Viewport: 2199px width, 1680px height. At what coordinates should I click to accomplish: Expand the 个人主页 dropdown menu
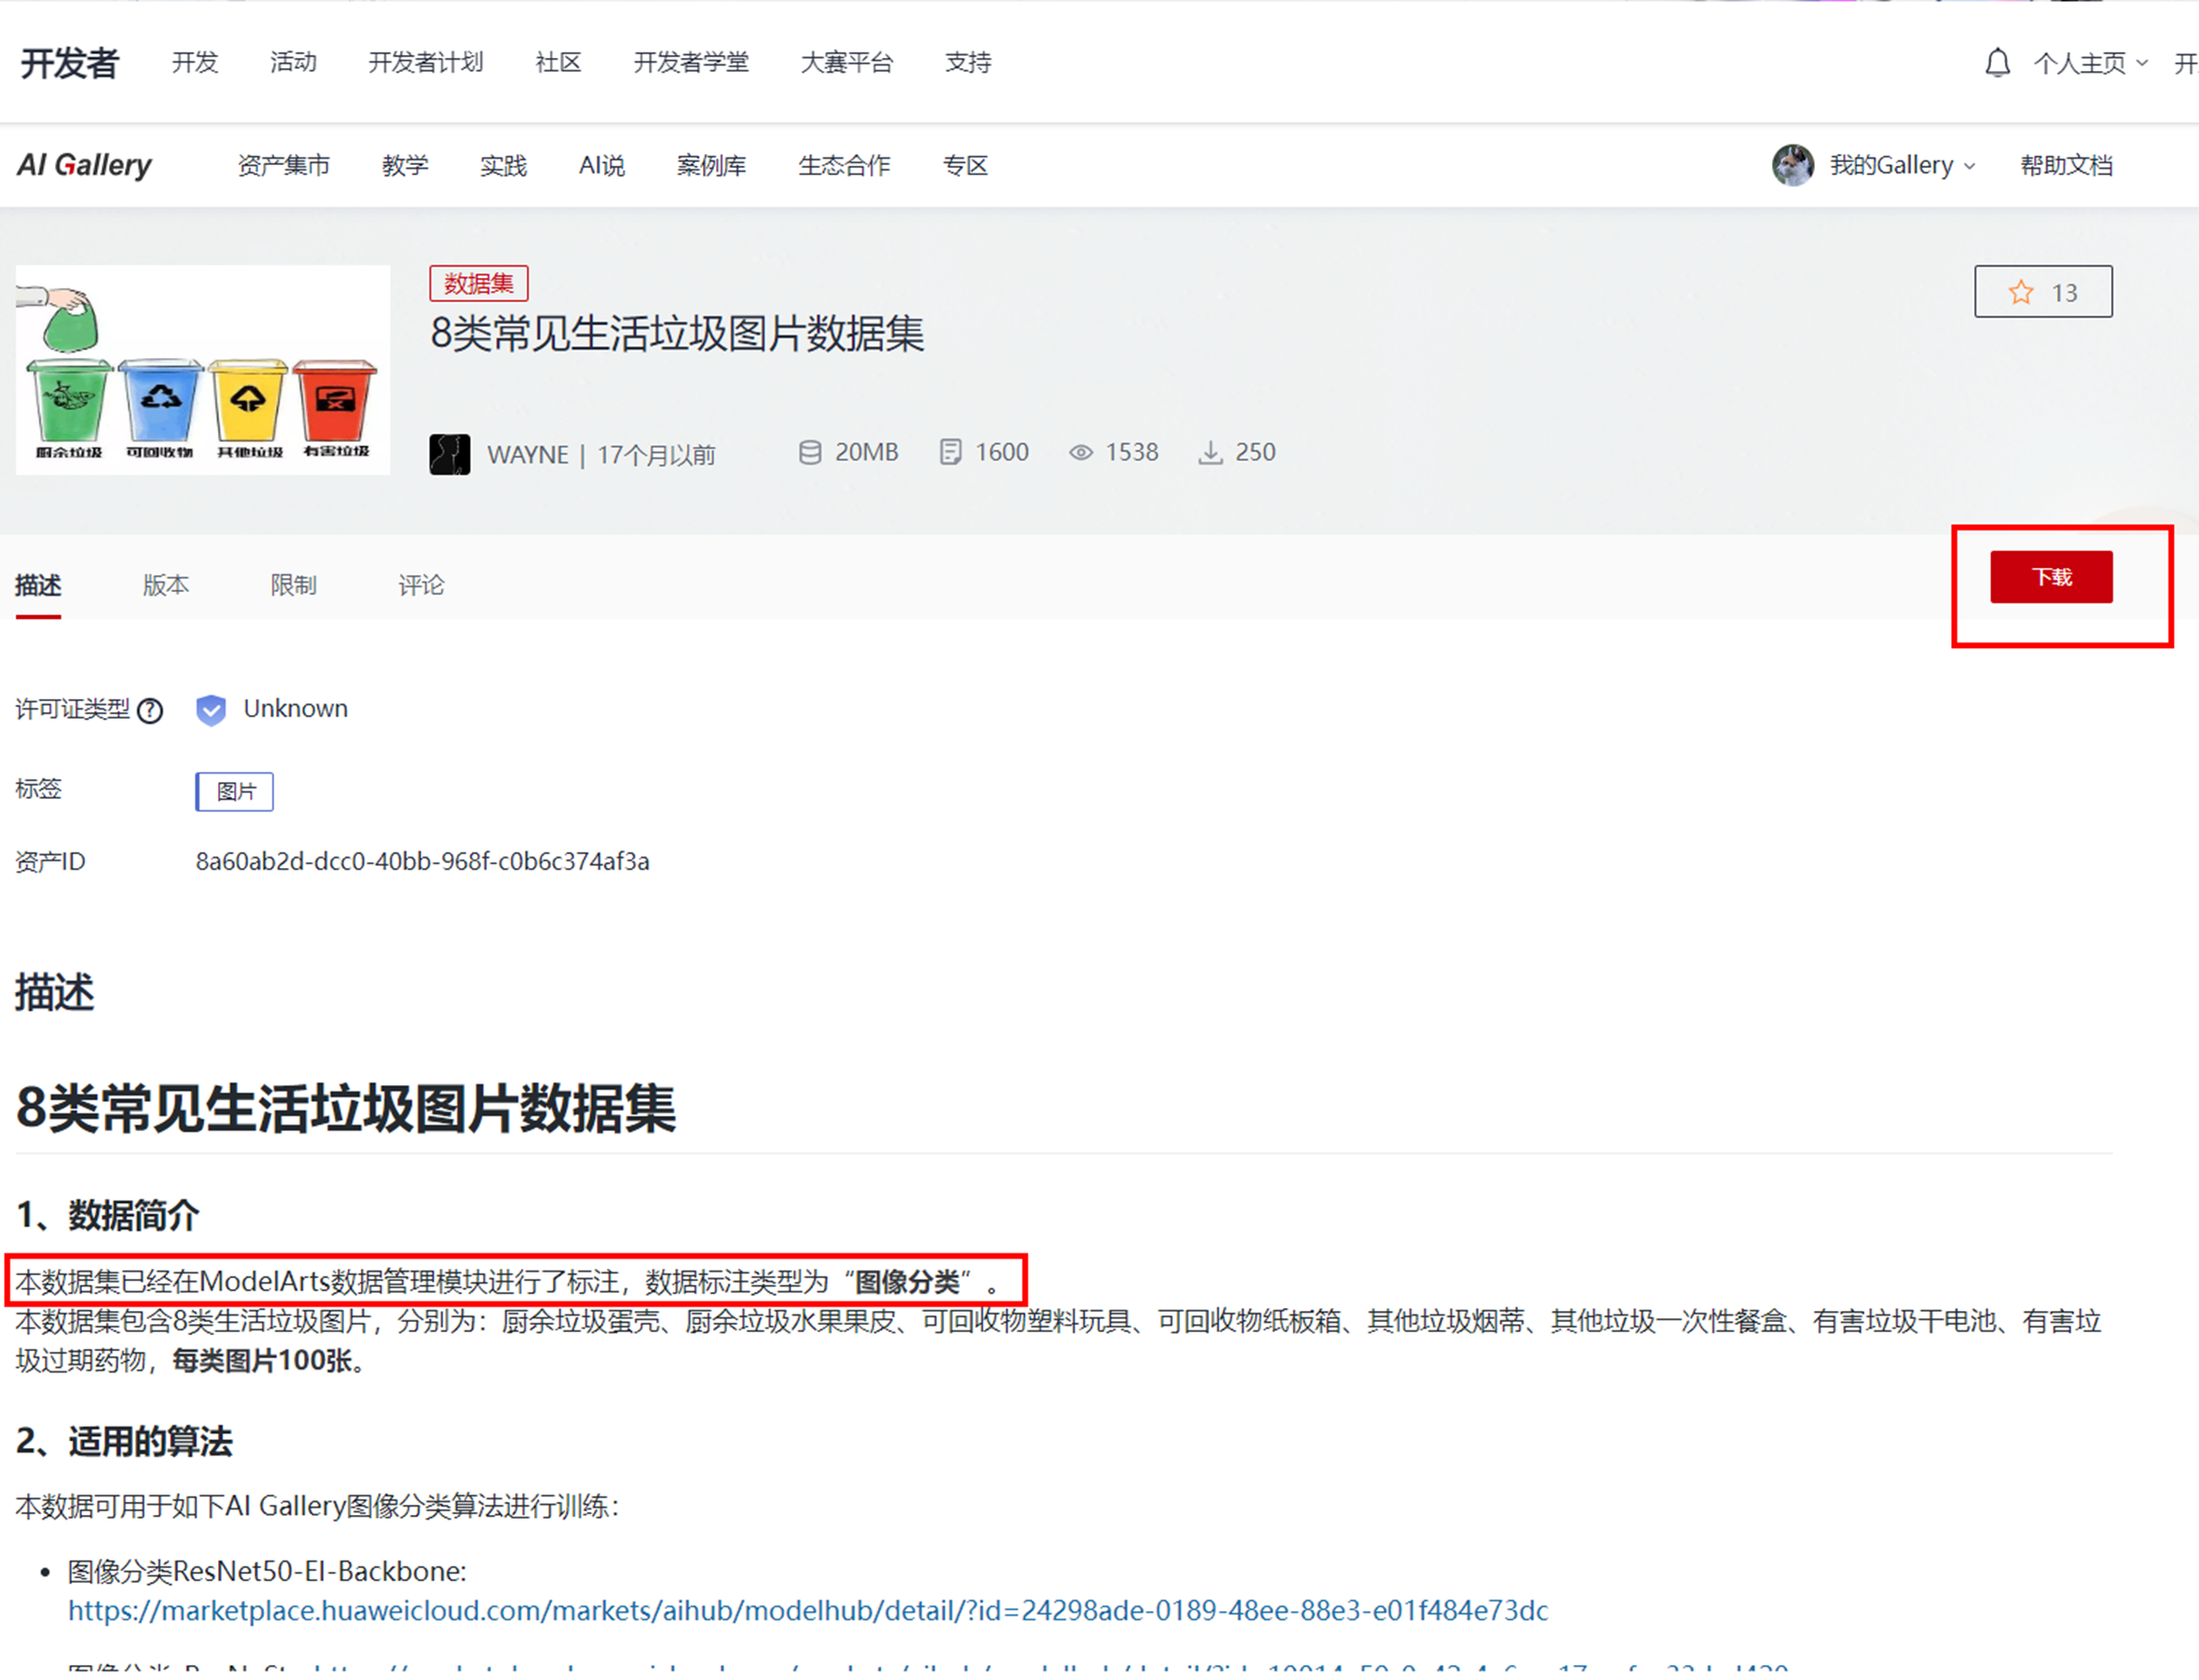click(x=2090, y=63)
